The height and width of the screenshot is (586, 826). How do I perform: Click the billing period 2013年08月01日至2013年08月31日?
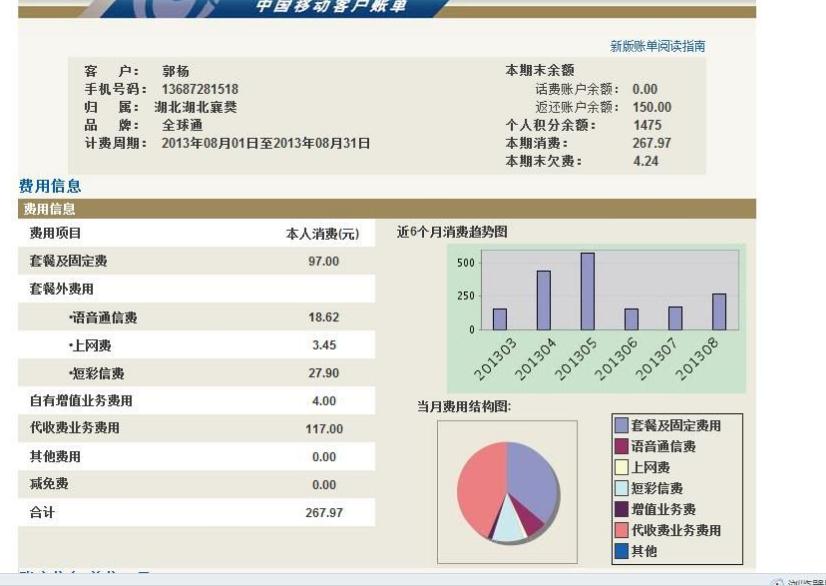266,143
